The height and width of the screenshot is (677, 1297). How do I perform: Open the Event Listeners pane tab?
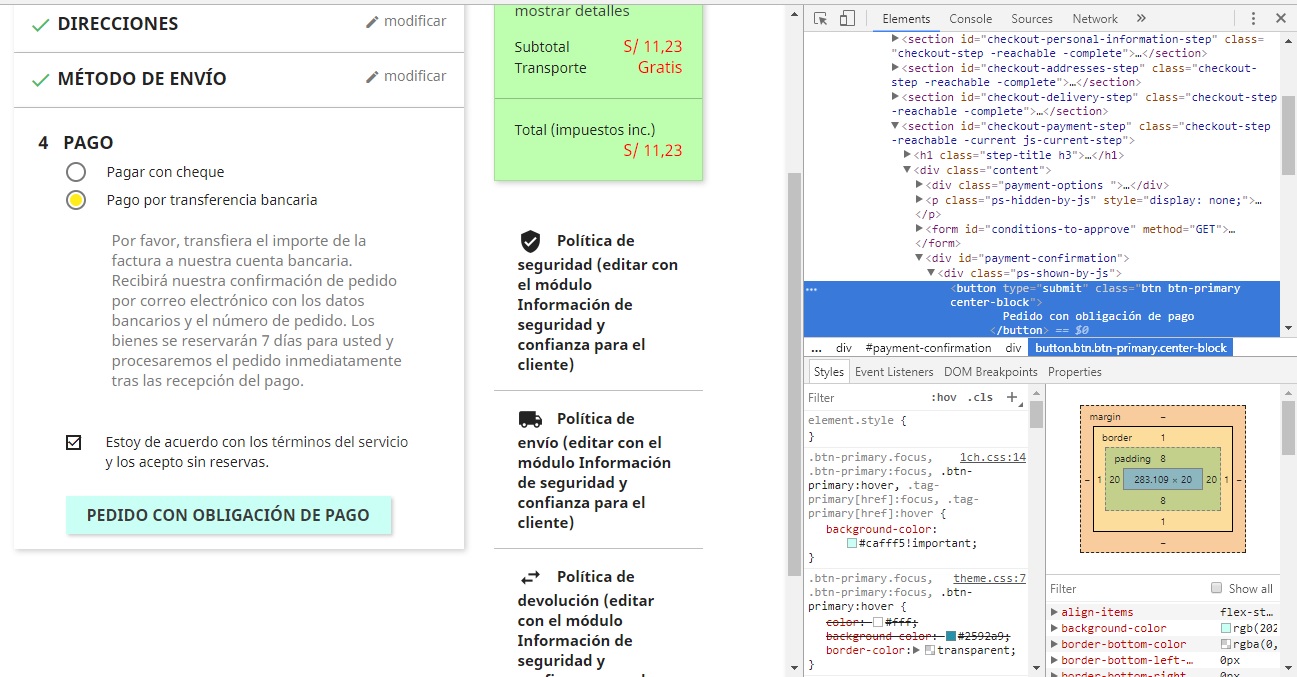tap(894, 372)
